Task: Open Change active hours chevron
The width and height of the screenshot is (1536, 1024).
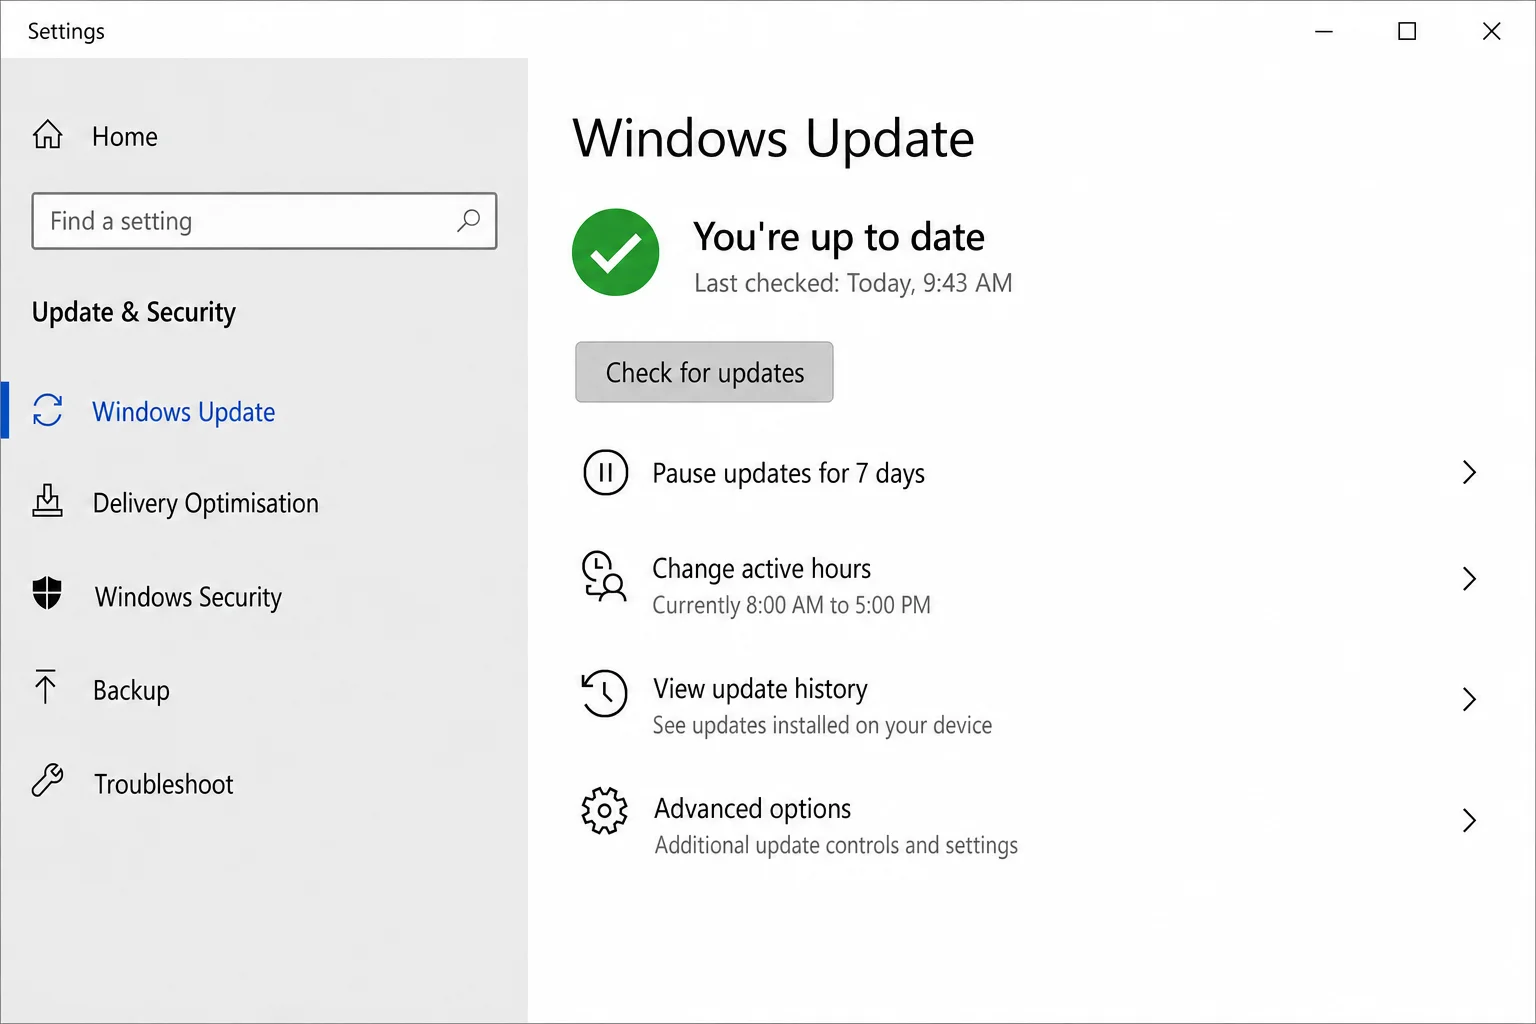Action: click(x=1469, y=578)
